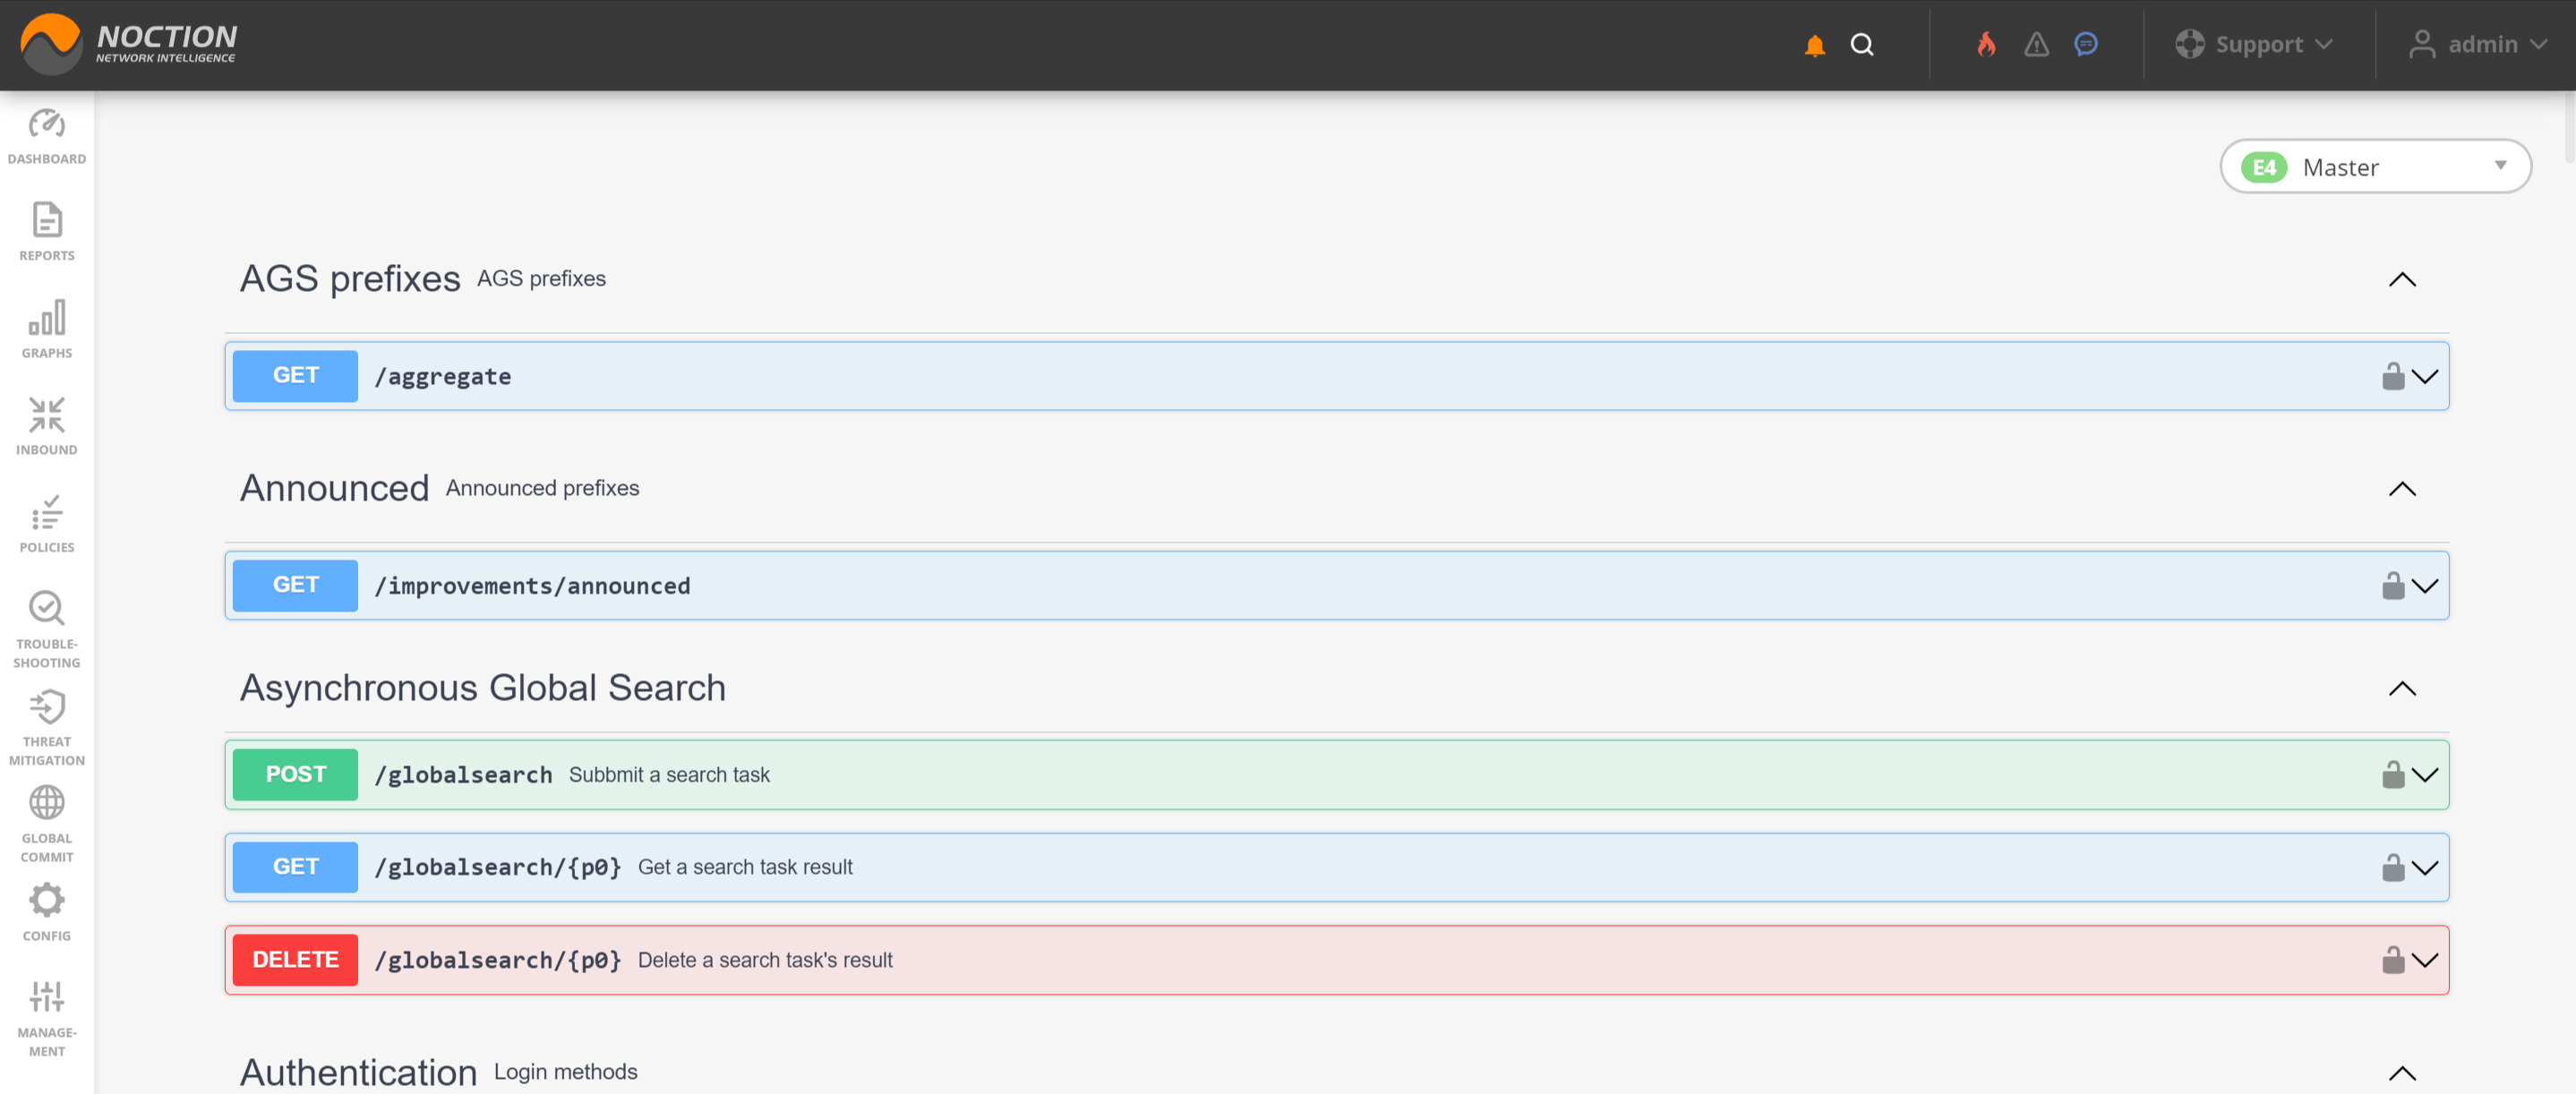Open Global Commit in sidebar
Image resolution: width=2576 pixels, height=1094 pixels.
47,824
